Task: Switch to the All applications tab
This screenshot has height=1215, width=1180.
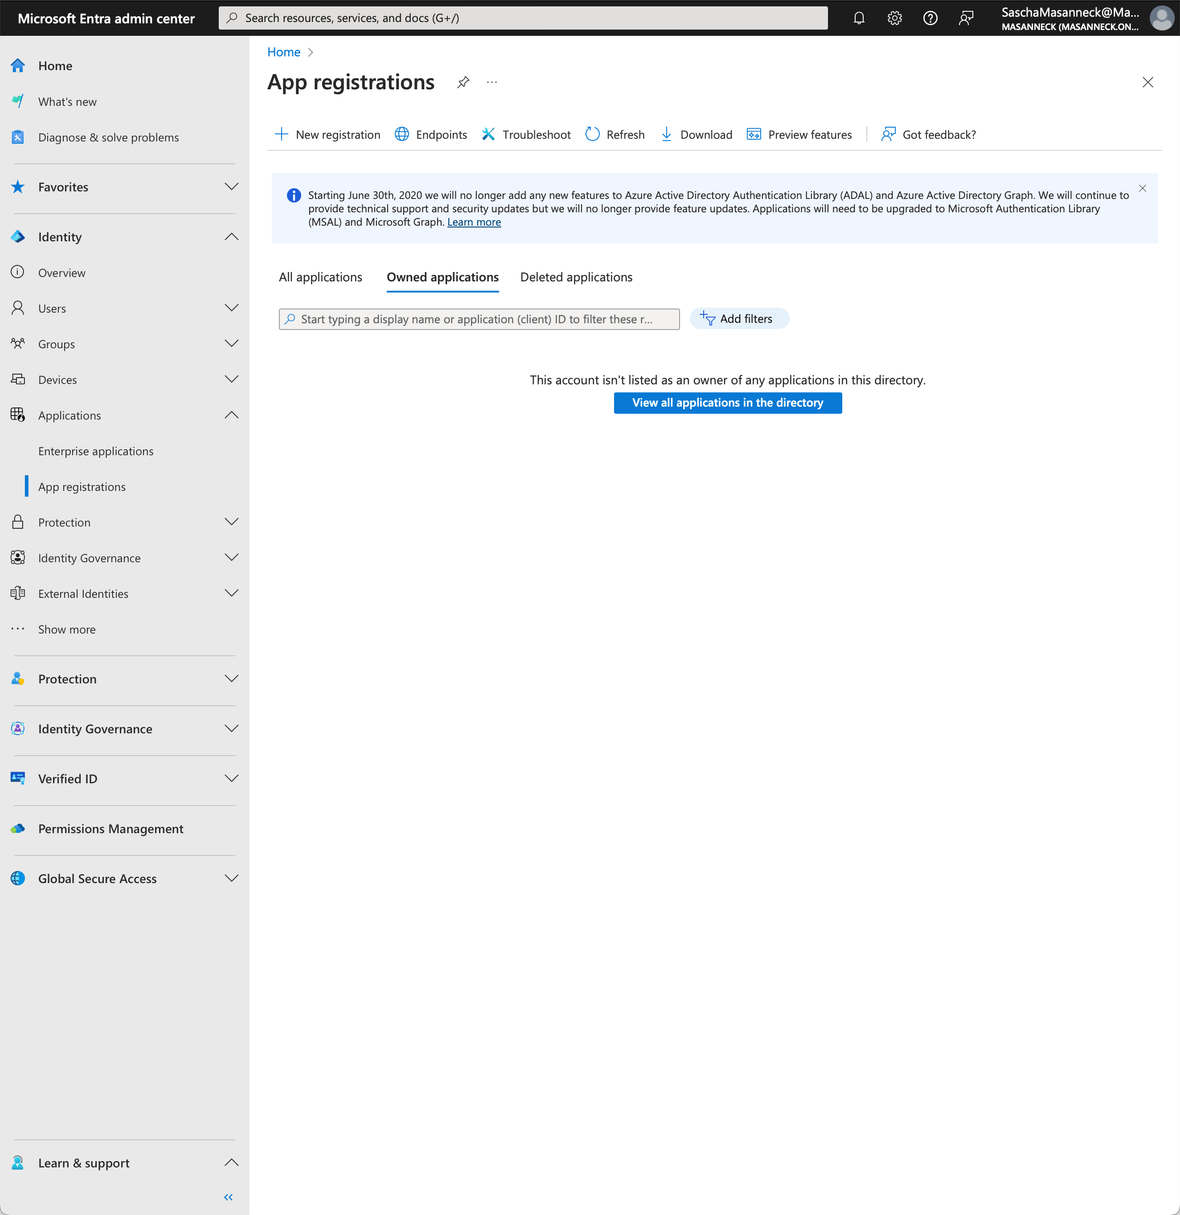Action: (320, 277)
